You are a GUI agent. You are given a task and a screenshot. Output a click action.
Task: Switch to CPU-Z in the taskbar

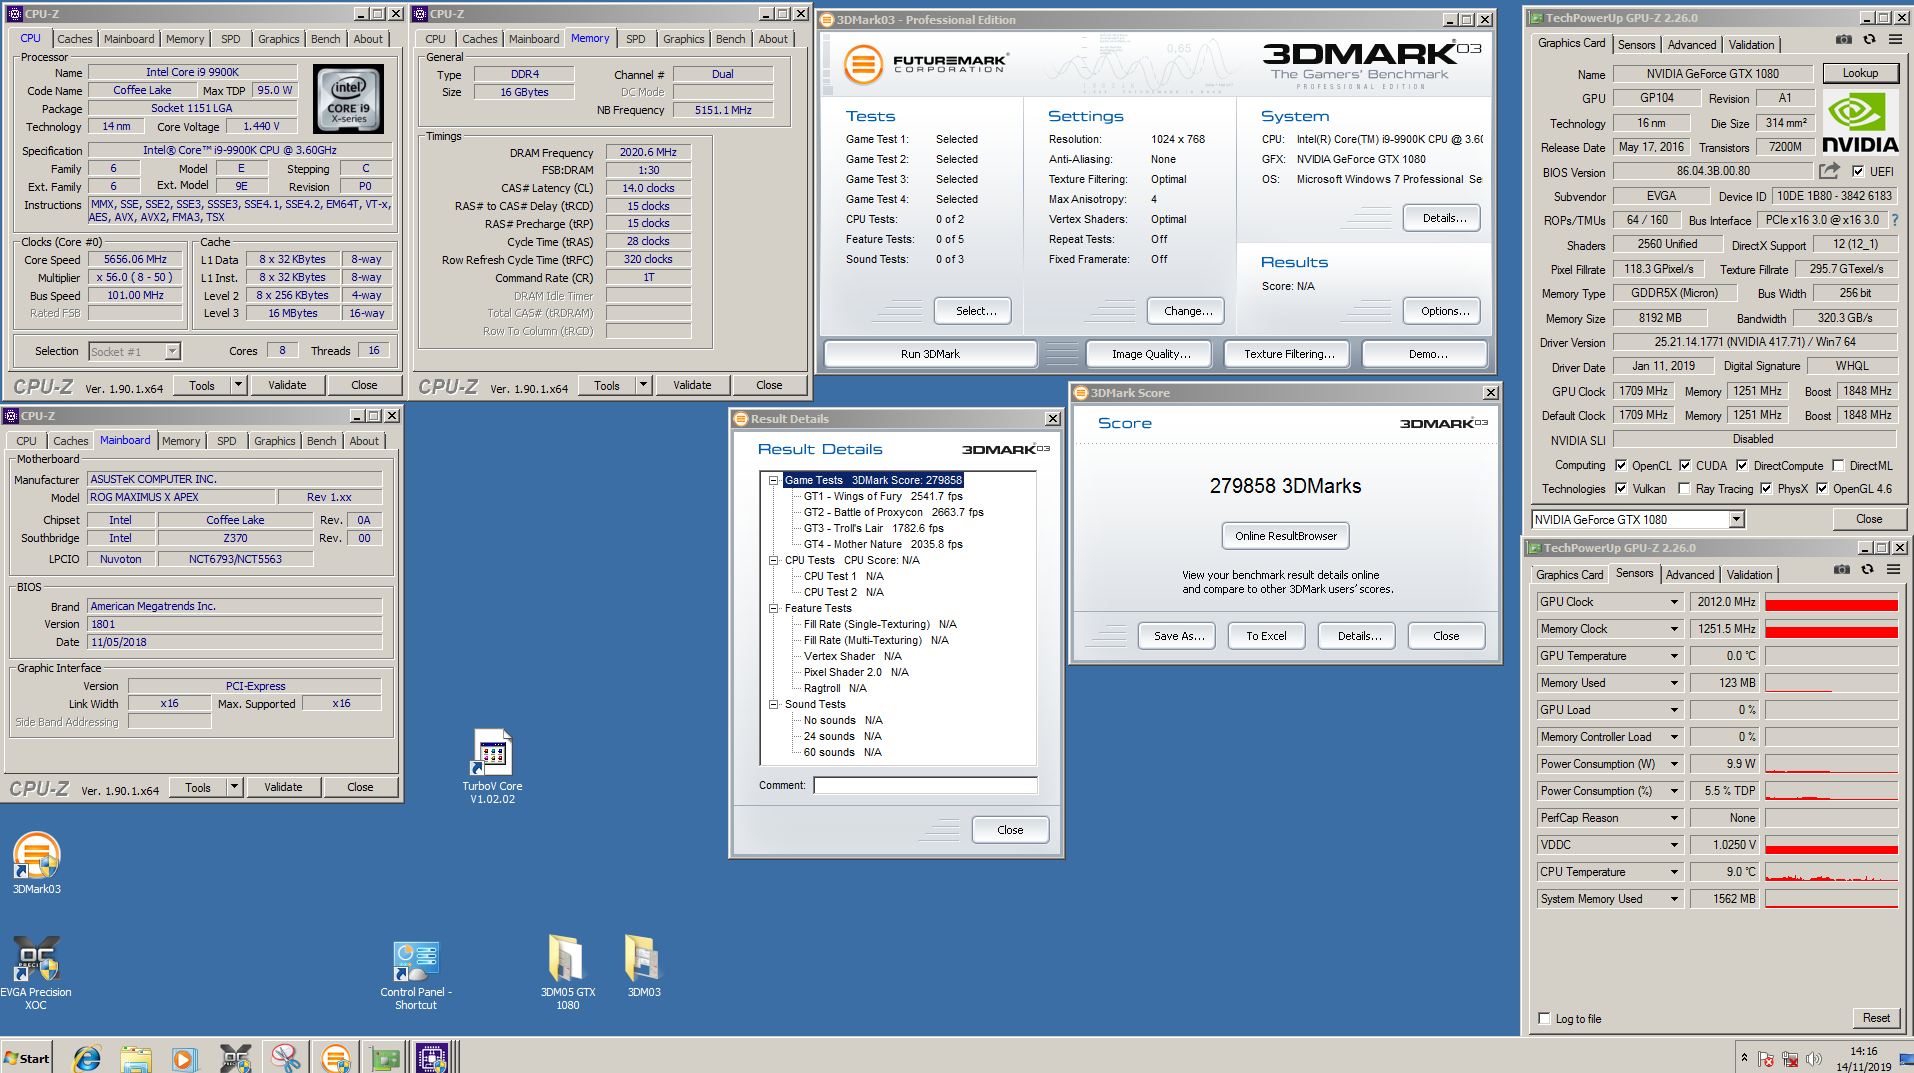click(432, 1057)
